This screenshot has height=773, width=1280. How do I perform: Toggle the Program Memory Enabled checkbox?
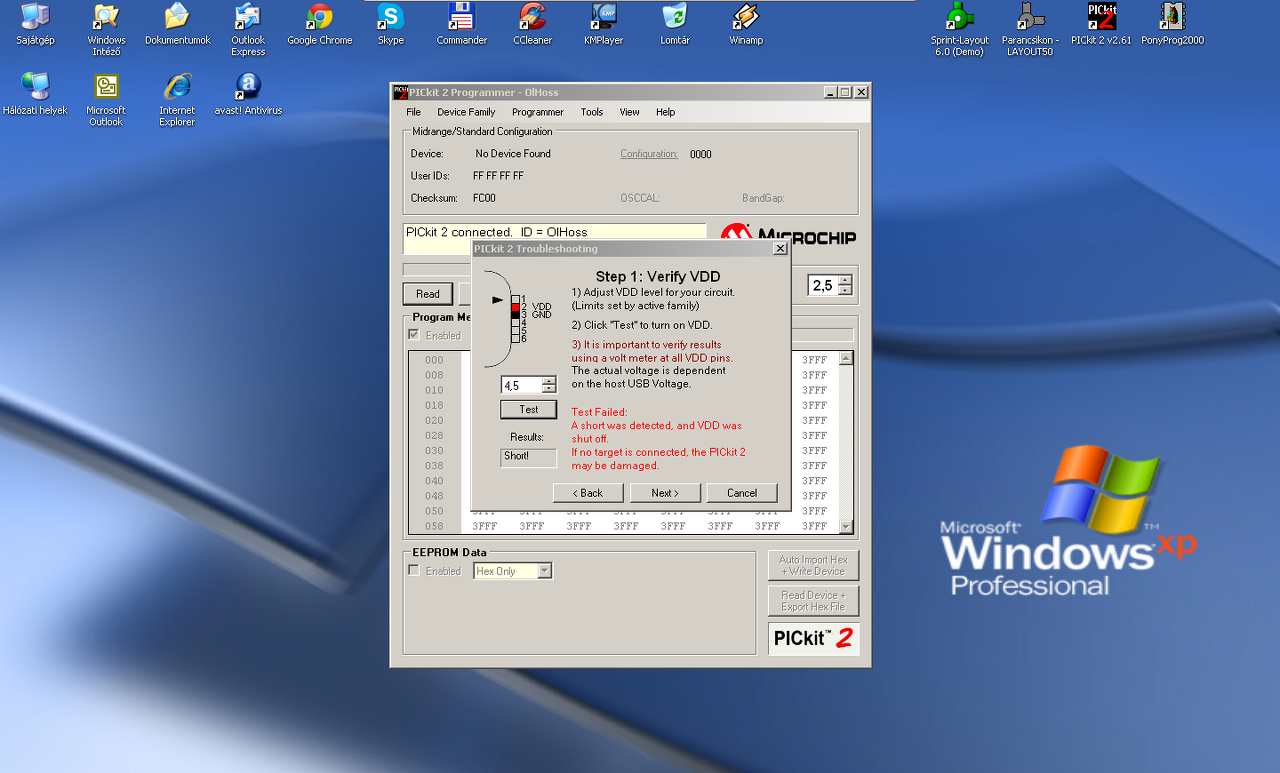[414, 335]
